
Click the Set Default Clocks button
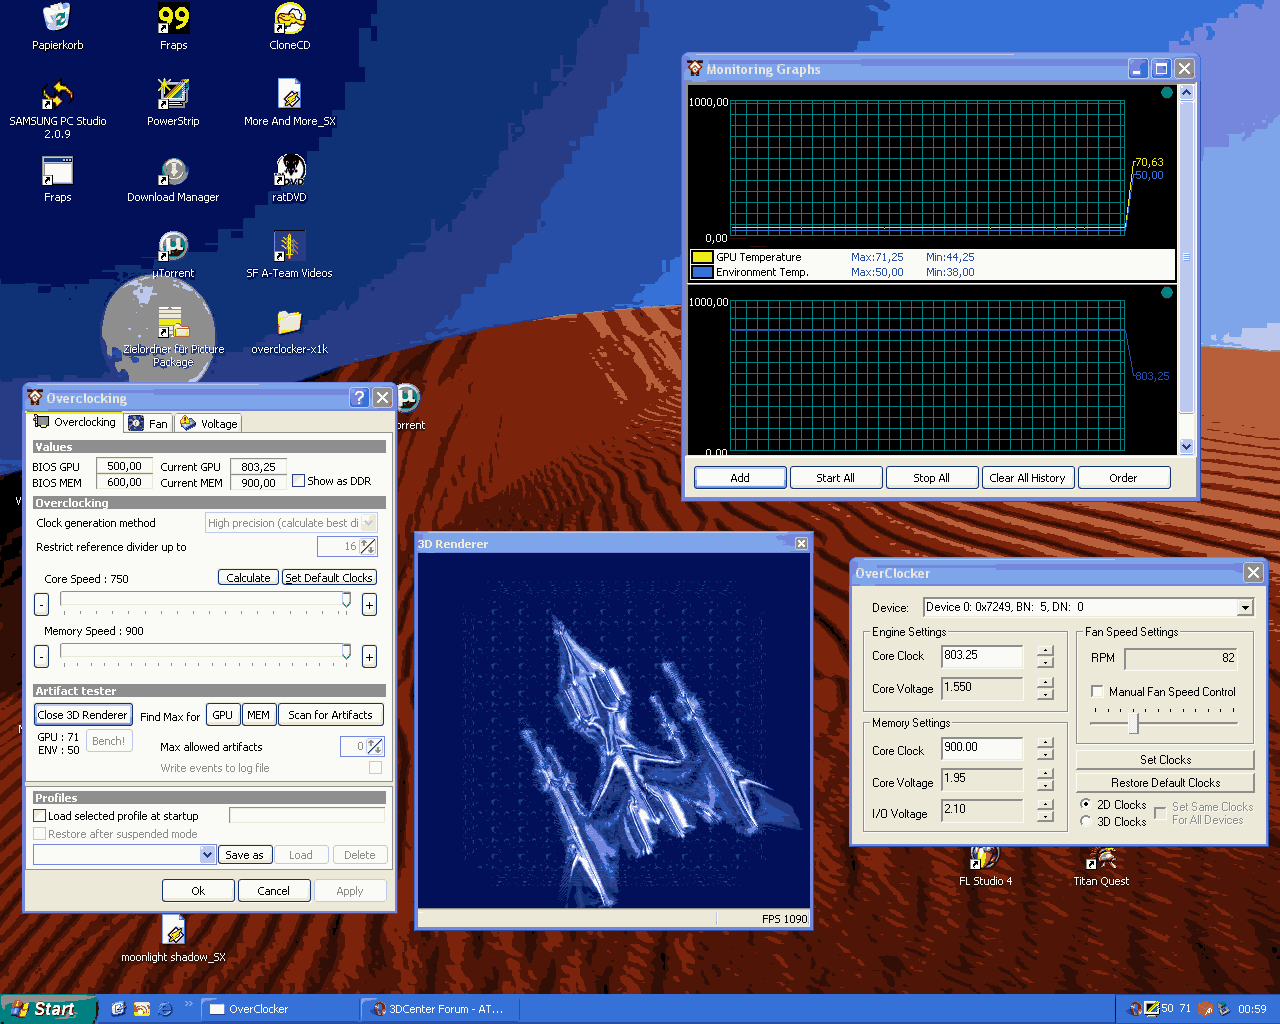pos(329,578)
